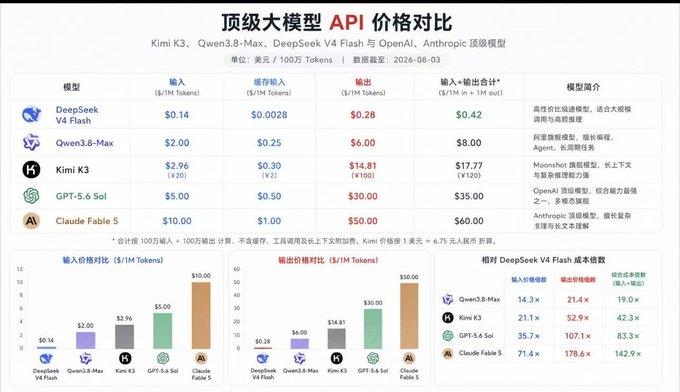680x392 pixels.
Task: Click the GPT-5.6 Sol bar in the input price chart
Action: pos(163,331)
